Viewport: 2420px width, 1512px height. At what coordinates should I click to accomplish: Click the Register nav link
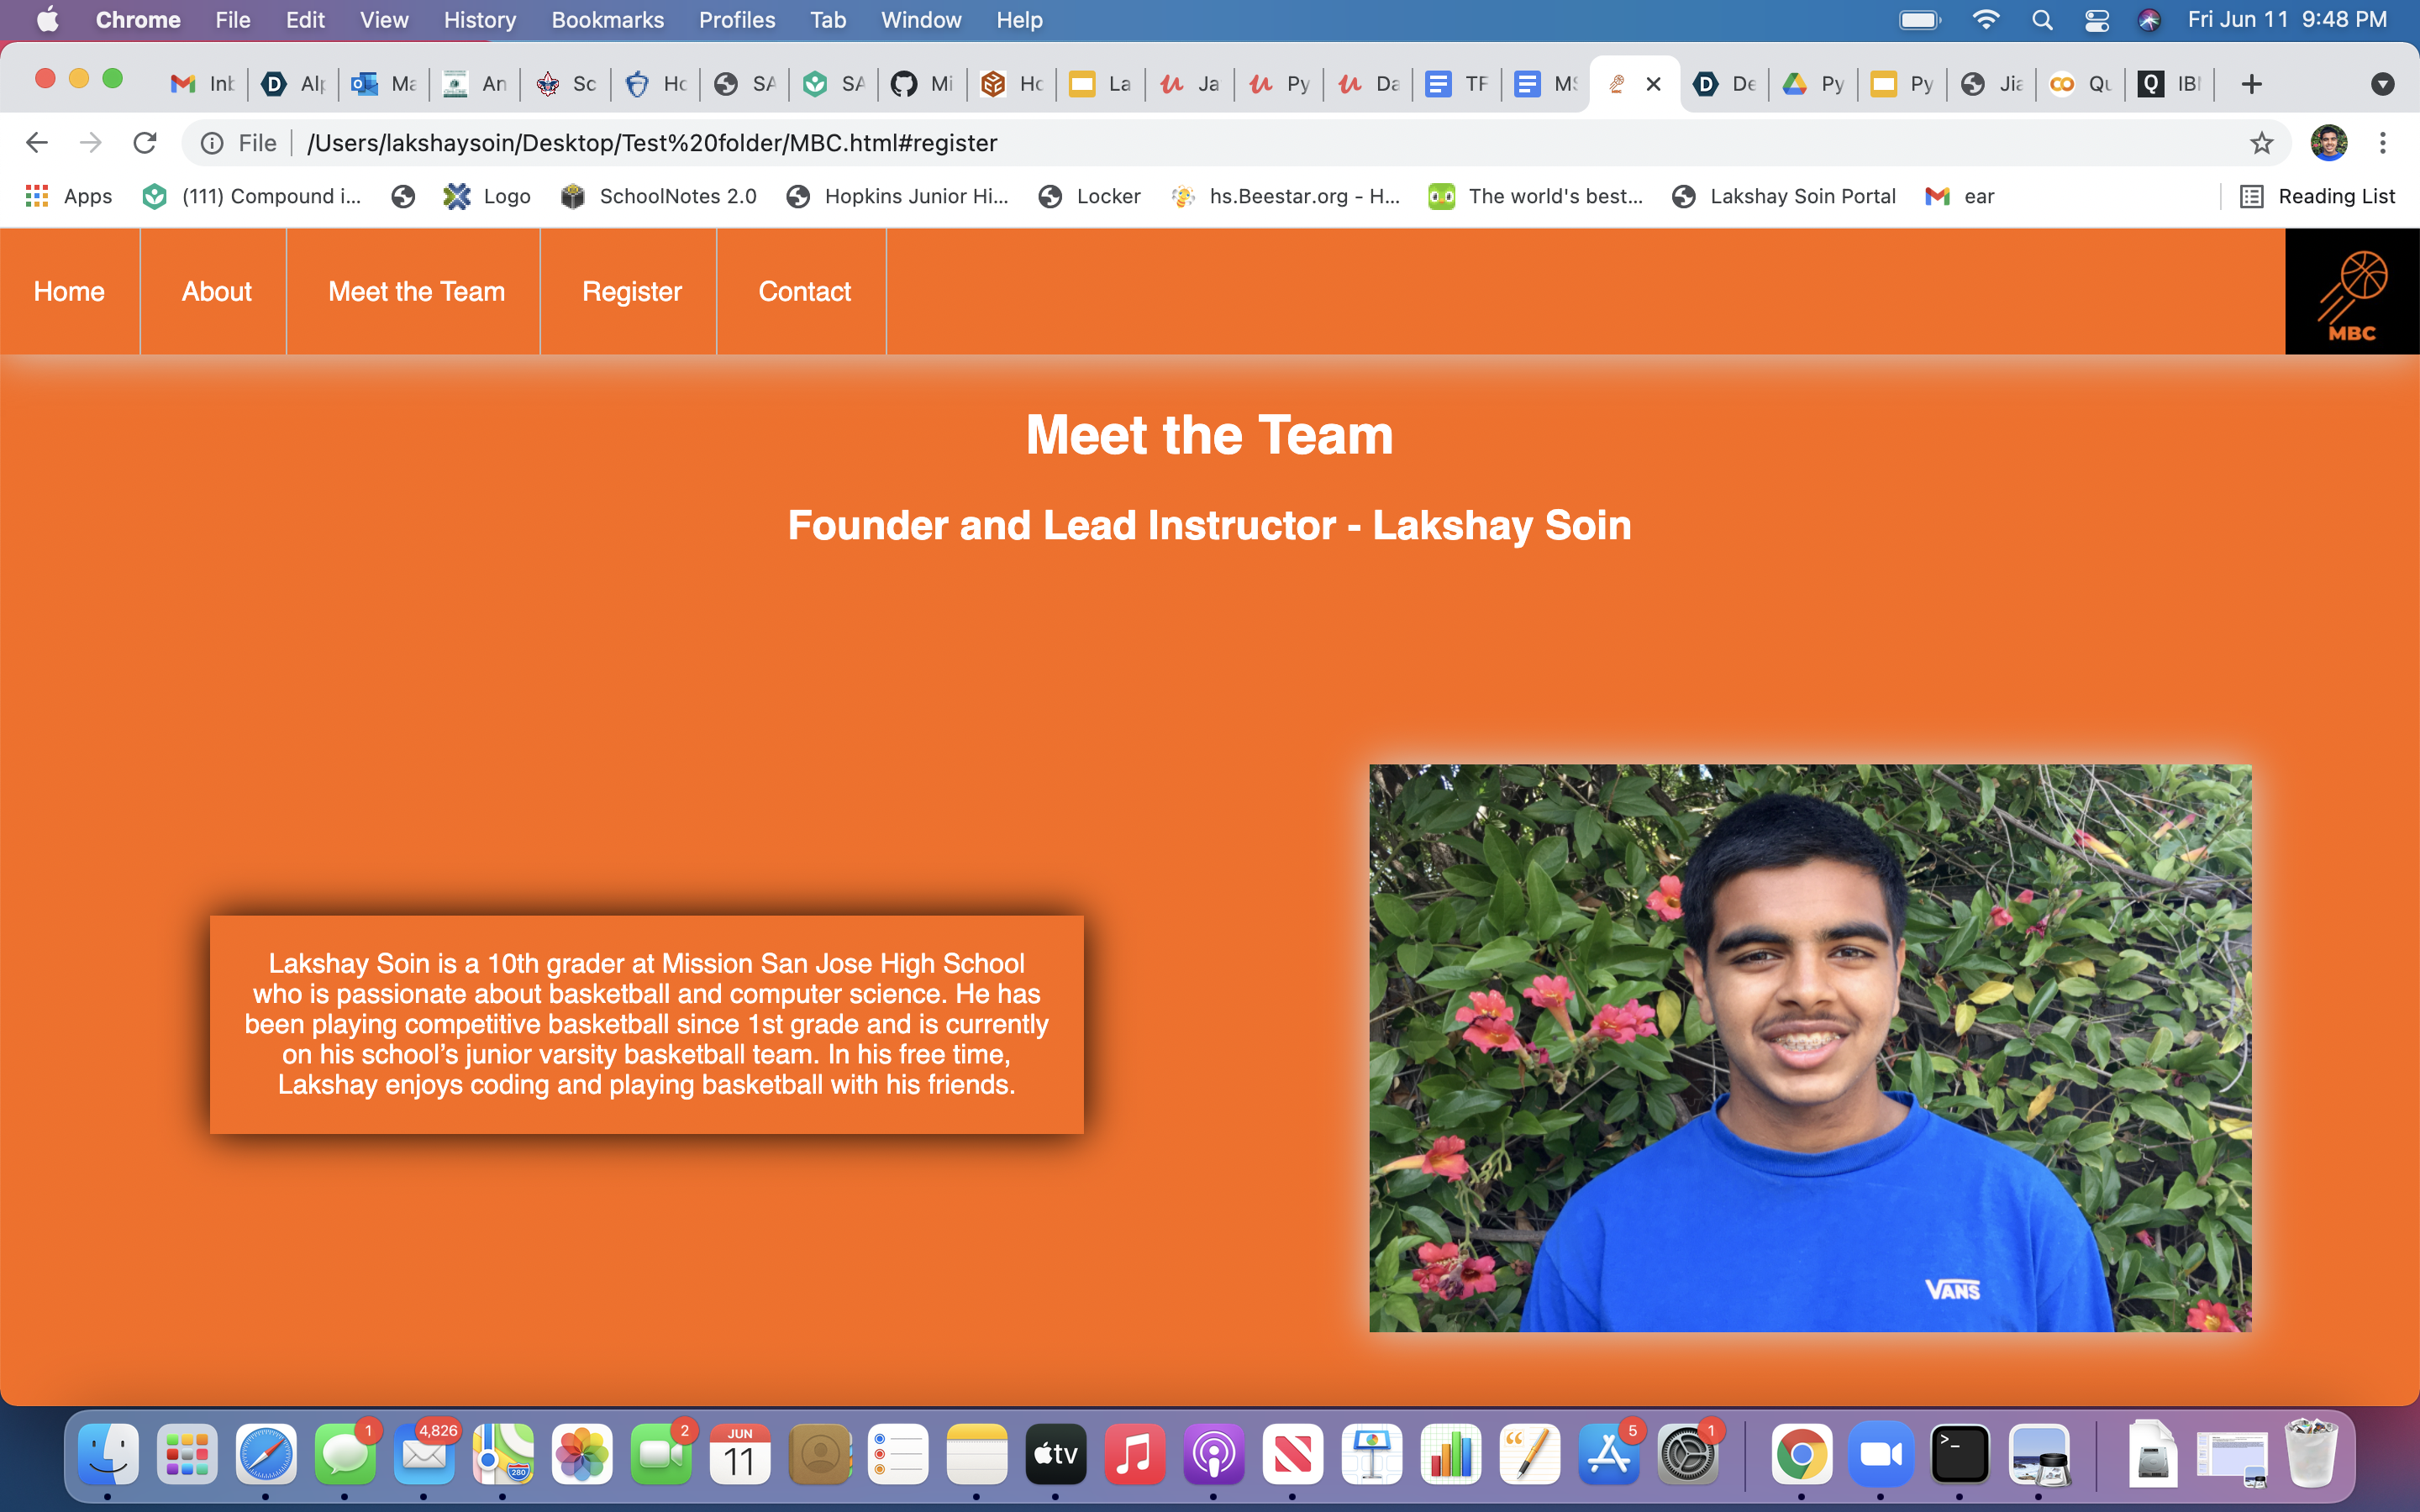tap(631, 291)
